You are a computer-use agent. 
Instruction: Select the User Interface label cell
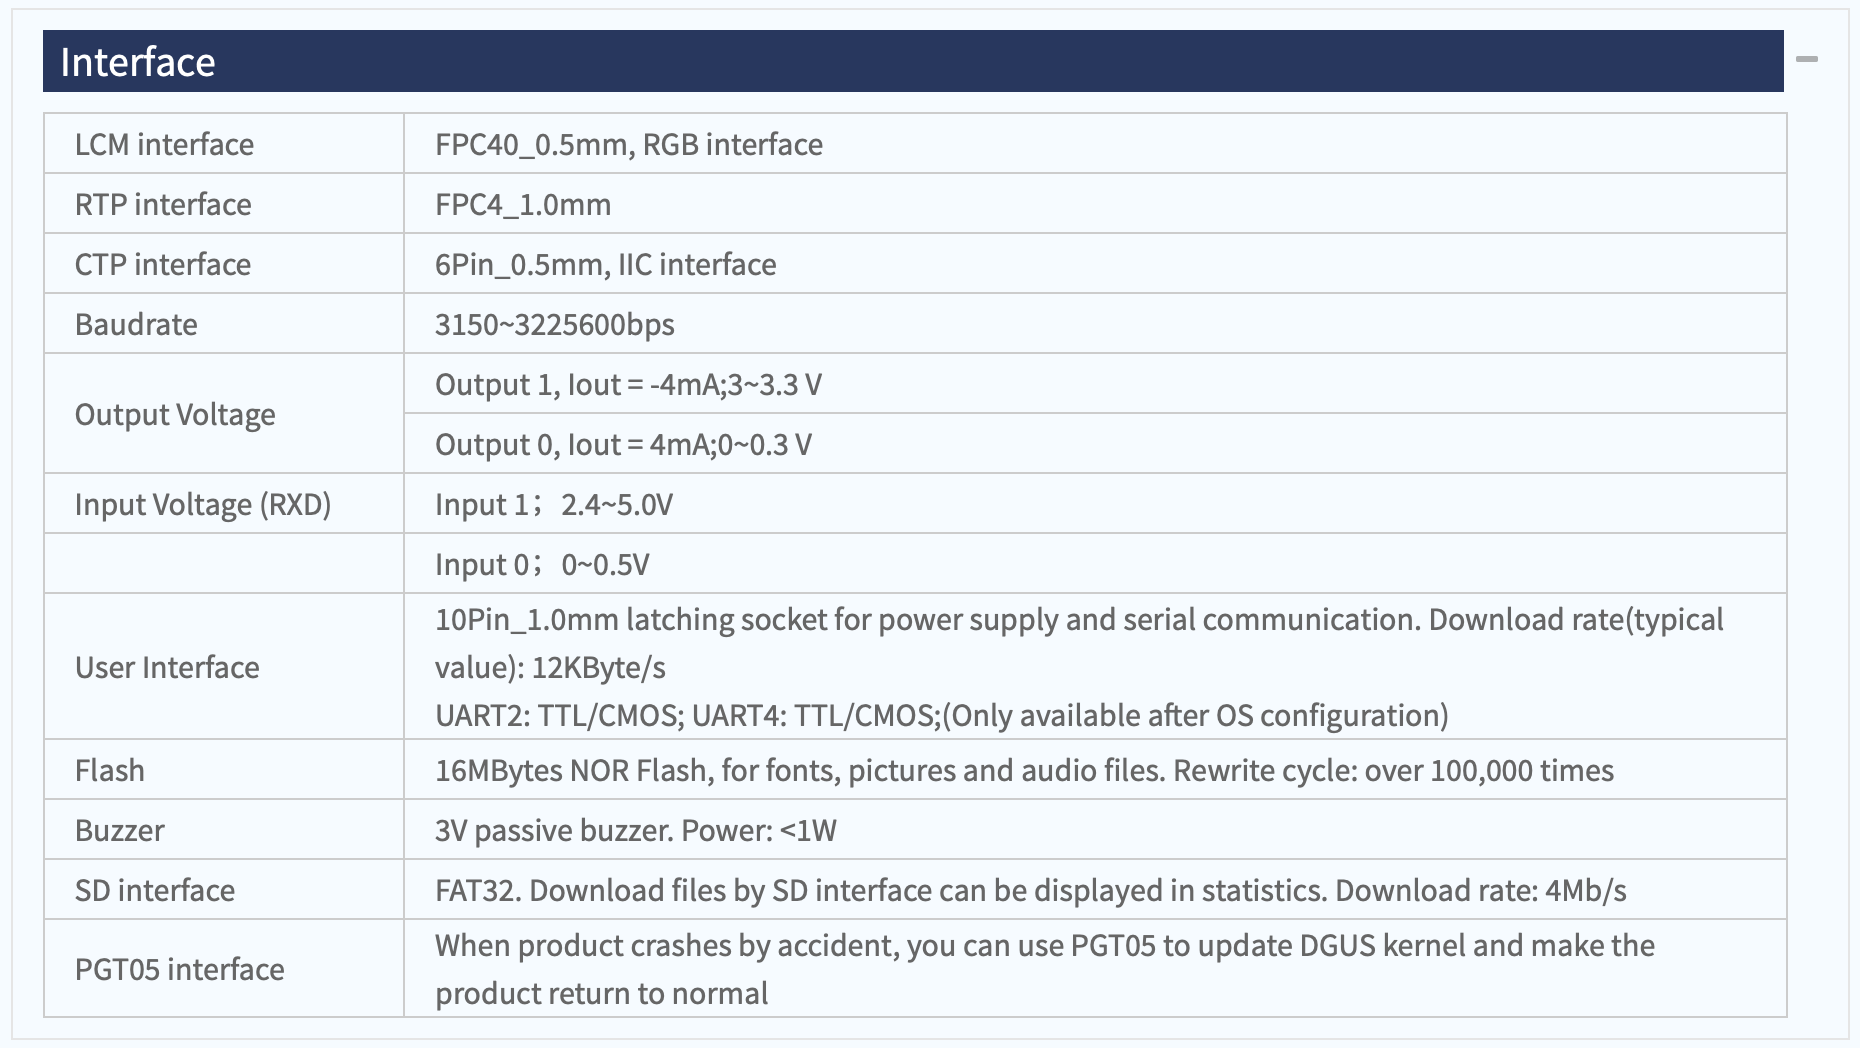coord(224,667)
